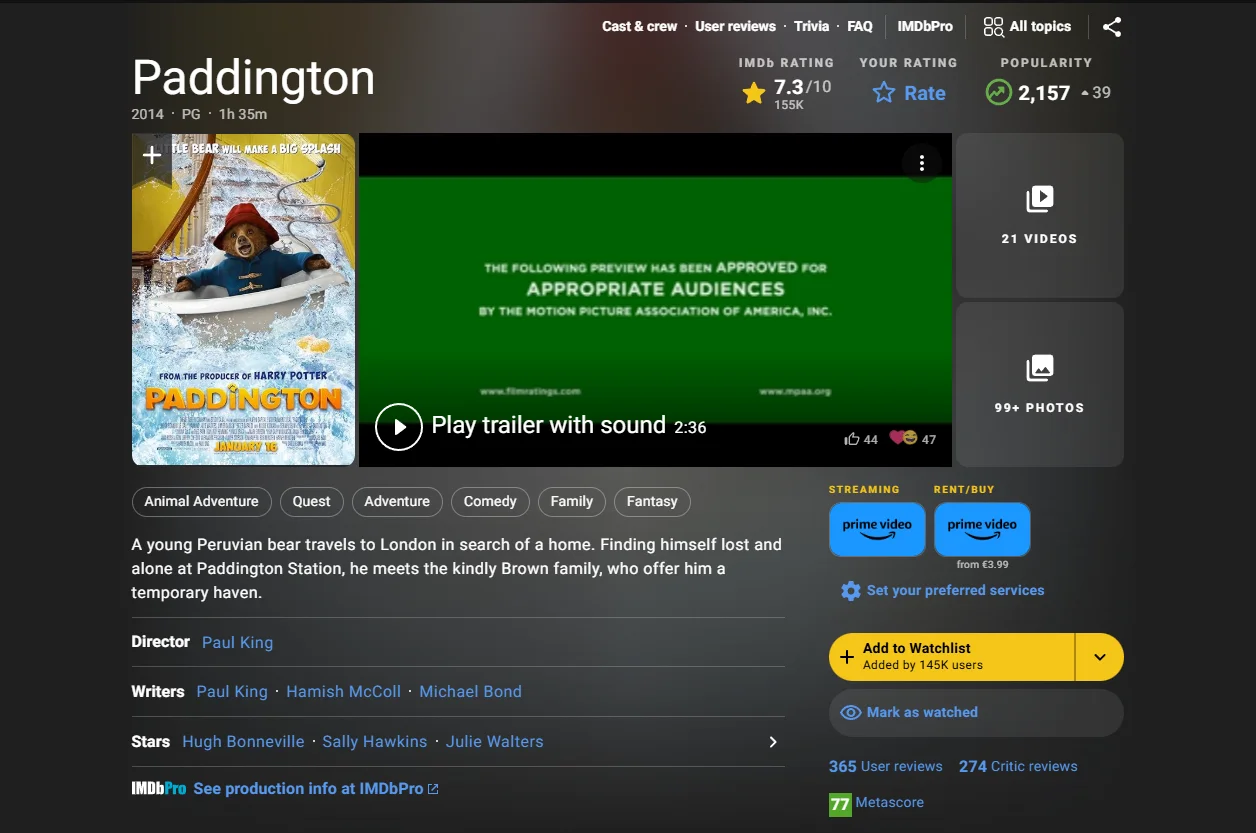Visit director Paul King's page

[237, 642]
